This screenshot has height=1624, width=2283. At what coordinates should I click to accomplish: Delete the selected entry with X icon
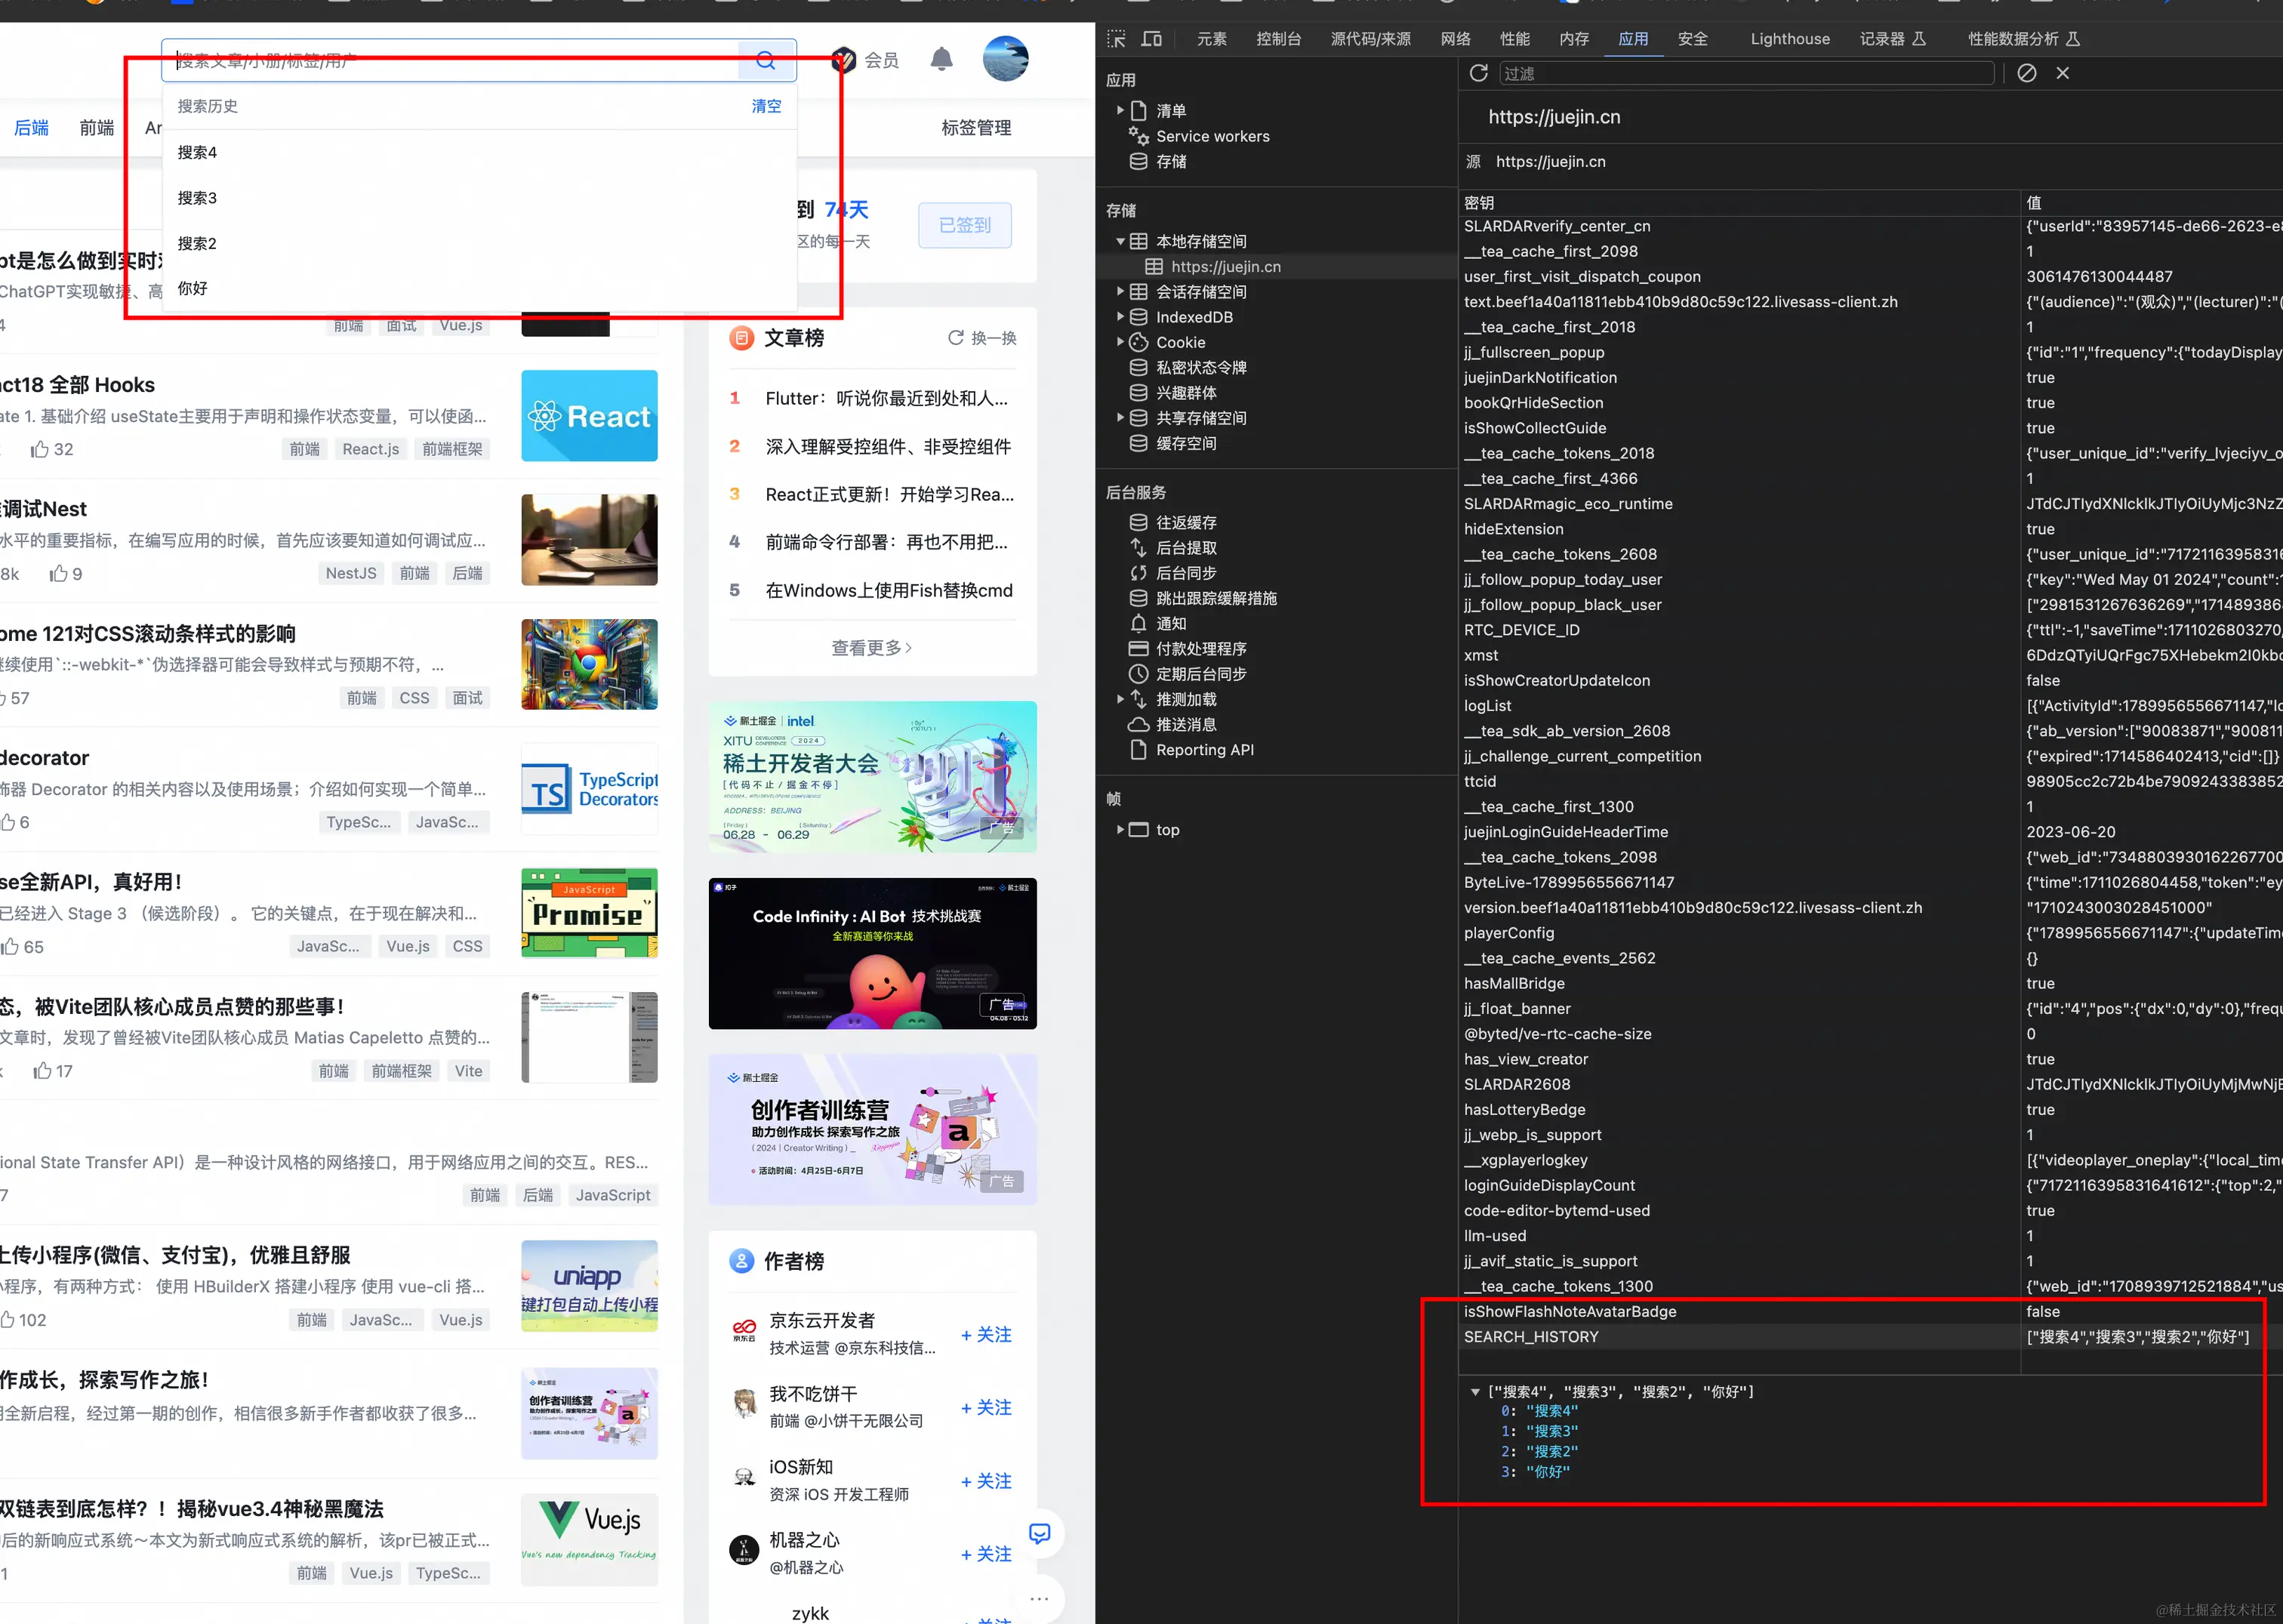2062,73
